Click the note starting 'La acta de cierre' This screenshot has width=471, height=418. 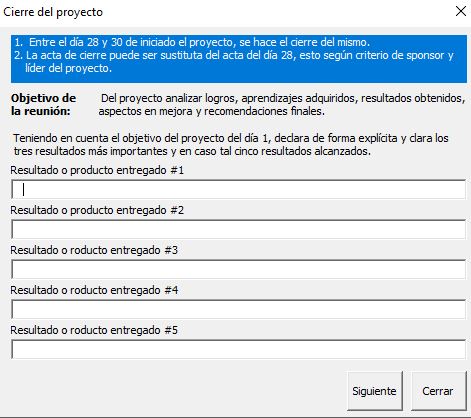[x=234, y=61]
